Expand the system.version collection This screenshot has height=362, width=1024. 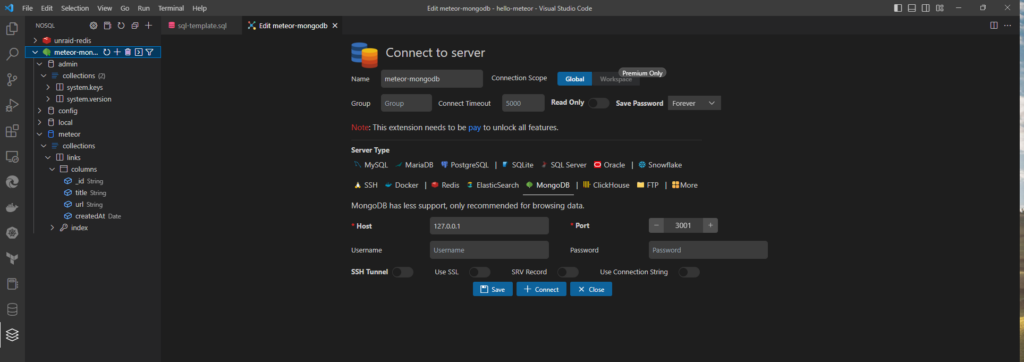(x=48, y=99)
